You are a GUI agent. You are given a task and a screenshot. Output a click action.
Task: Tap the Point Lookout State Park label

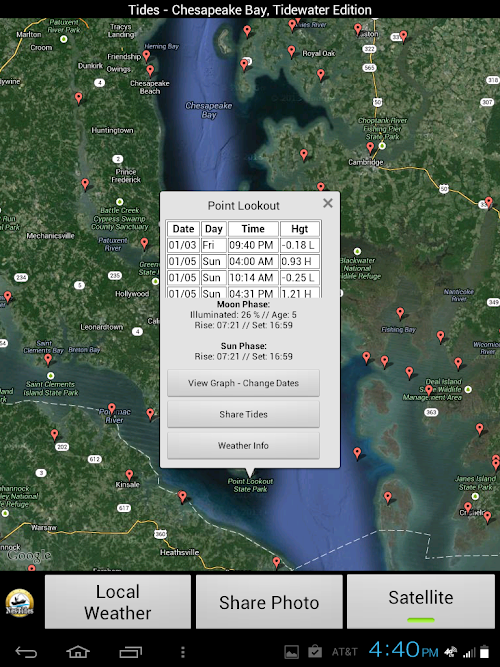pos(250,485)
